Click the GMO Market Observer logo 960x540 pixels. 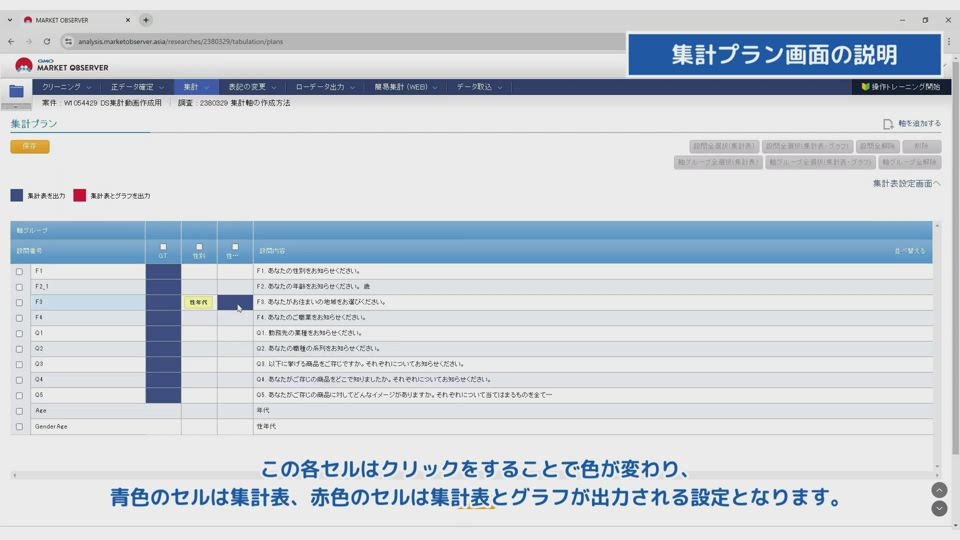pyautogui.click(x=61, y=65)
